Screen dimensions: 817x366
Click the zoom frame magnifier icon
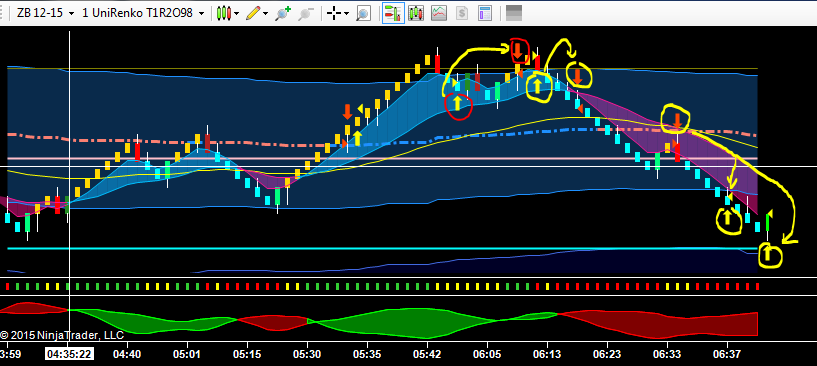(363, 13)
